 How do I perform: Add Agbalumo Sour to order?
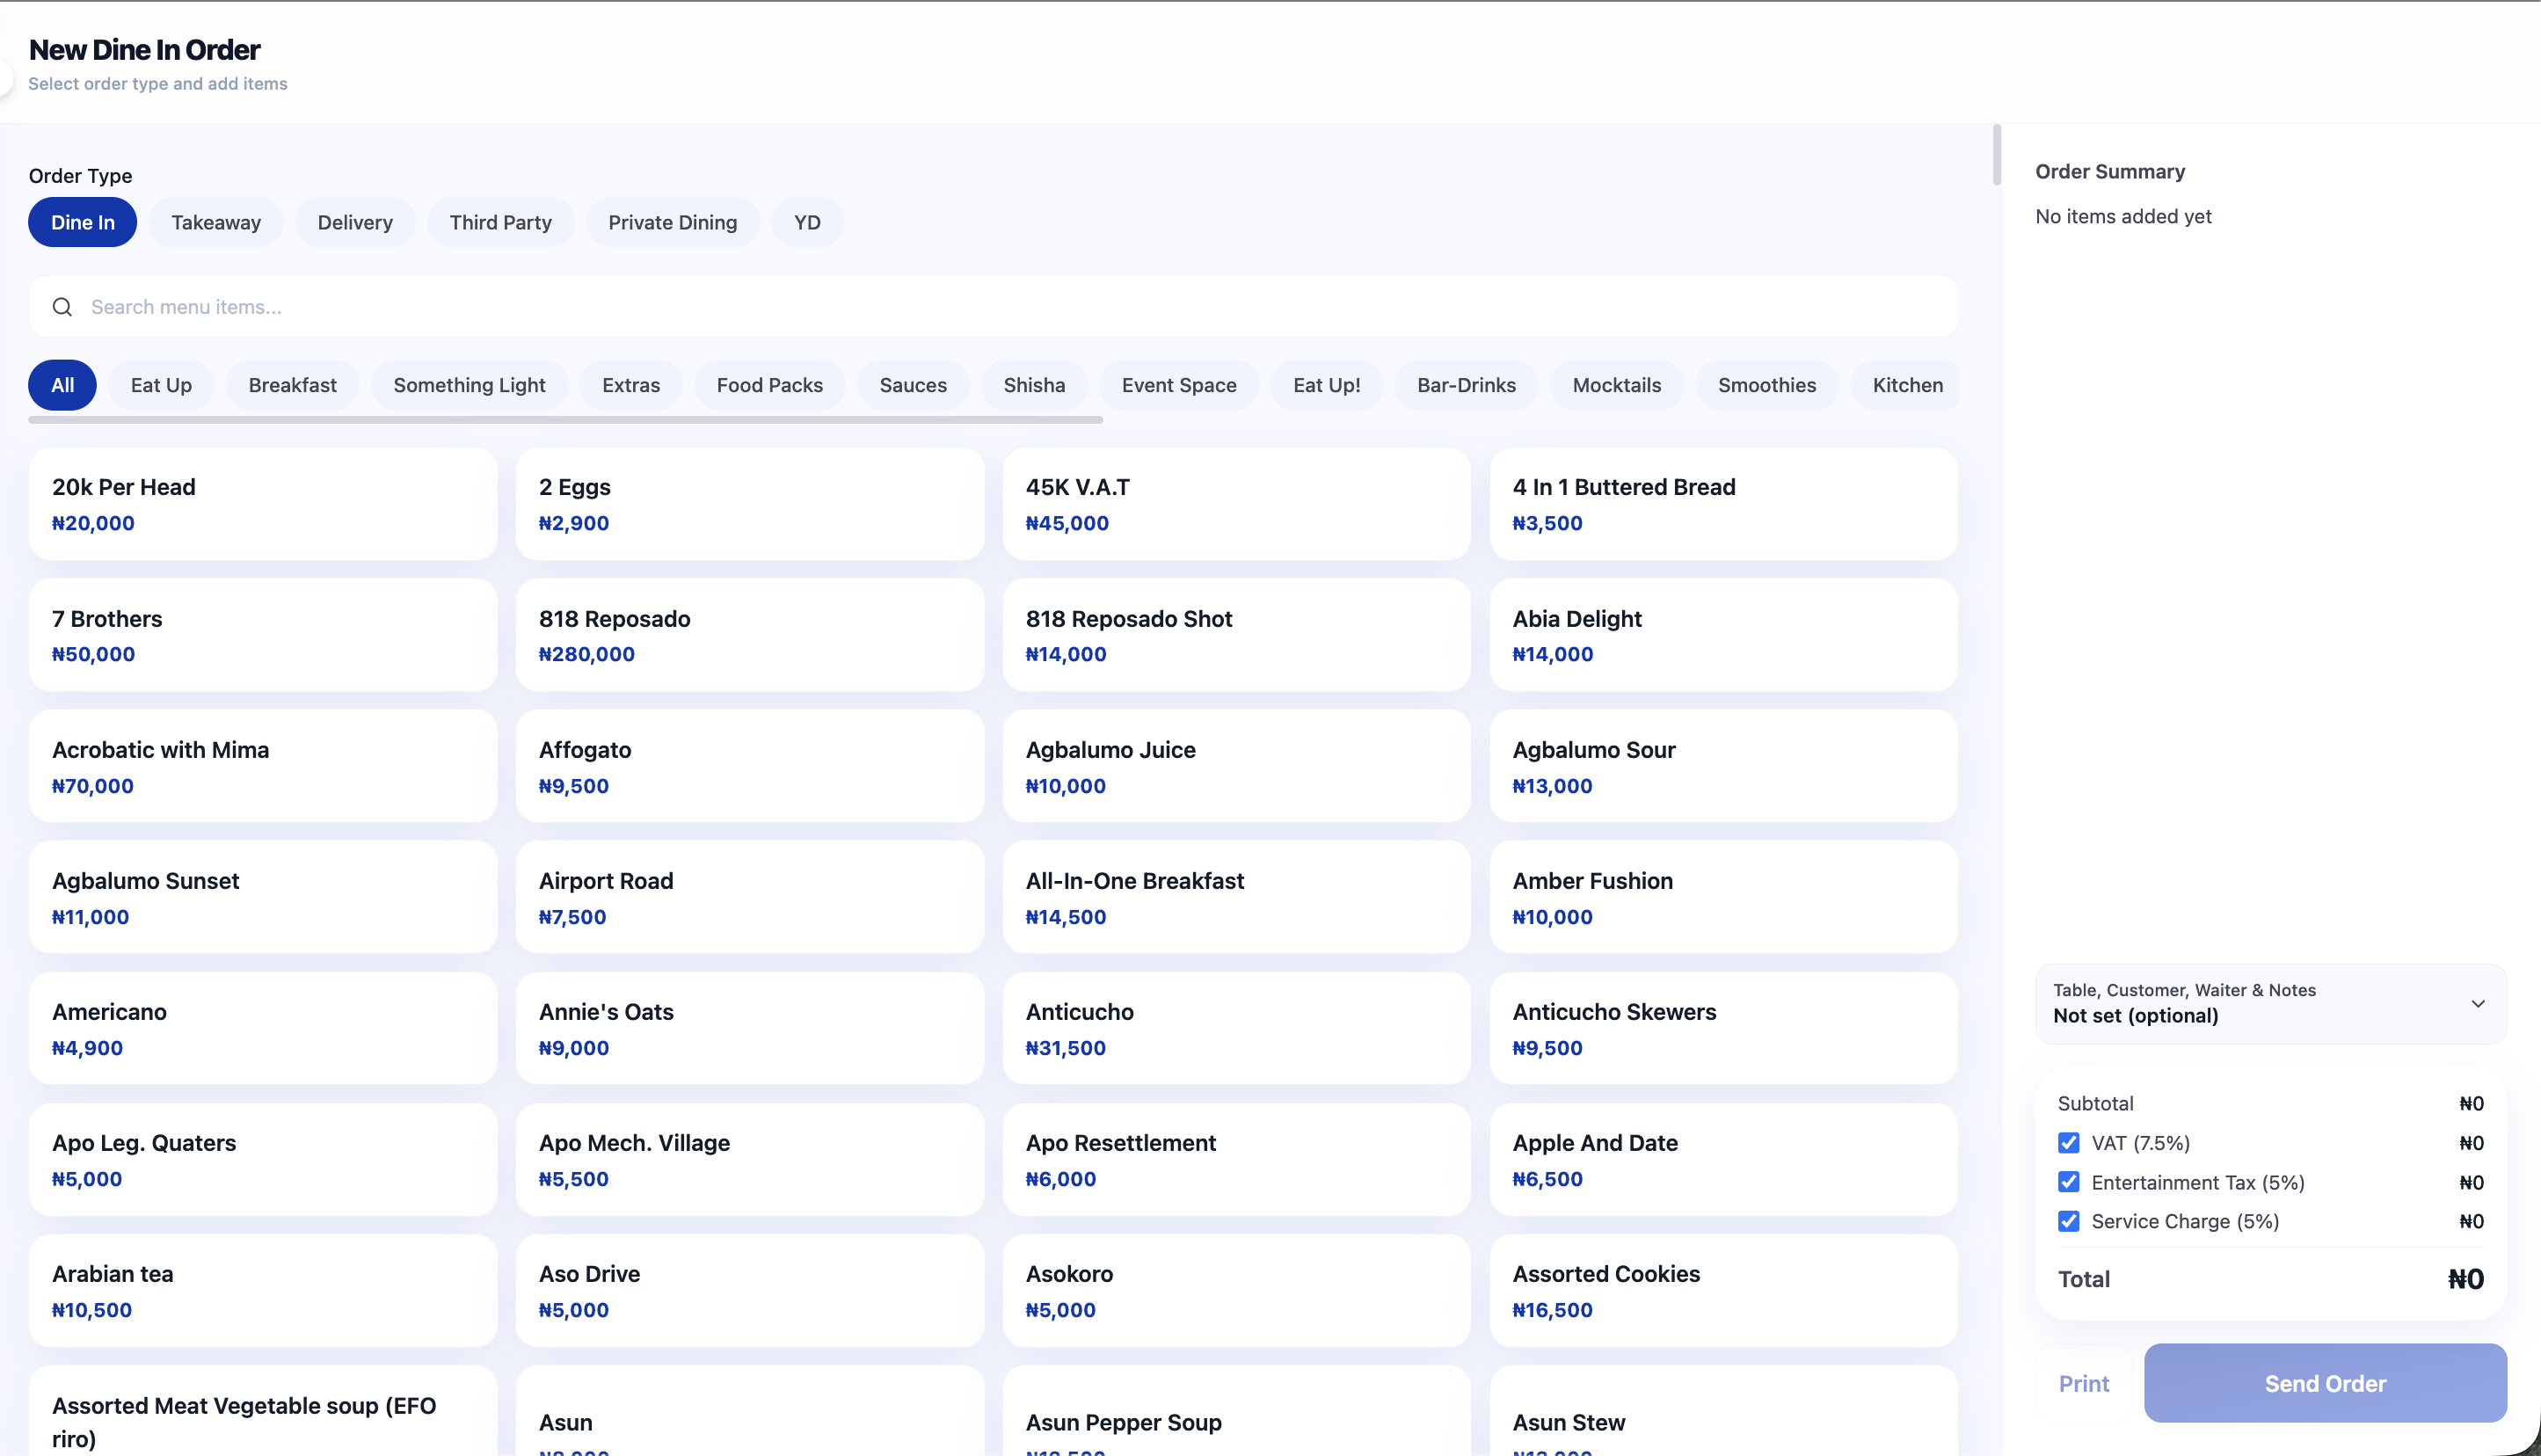1724,766
